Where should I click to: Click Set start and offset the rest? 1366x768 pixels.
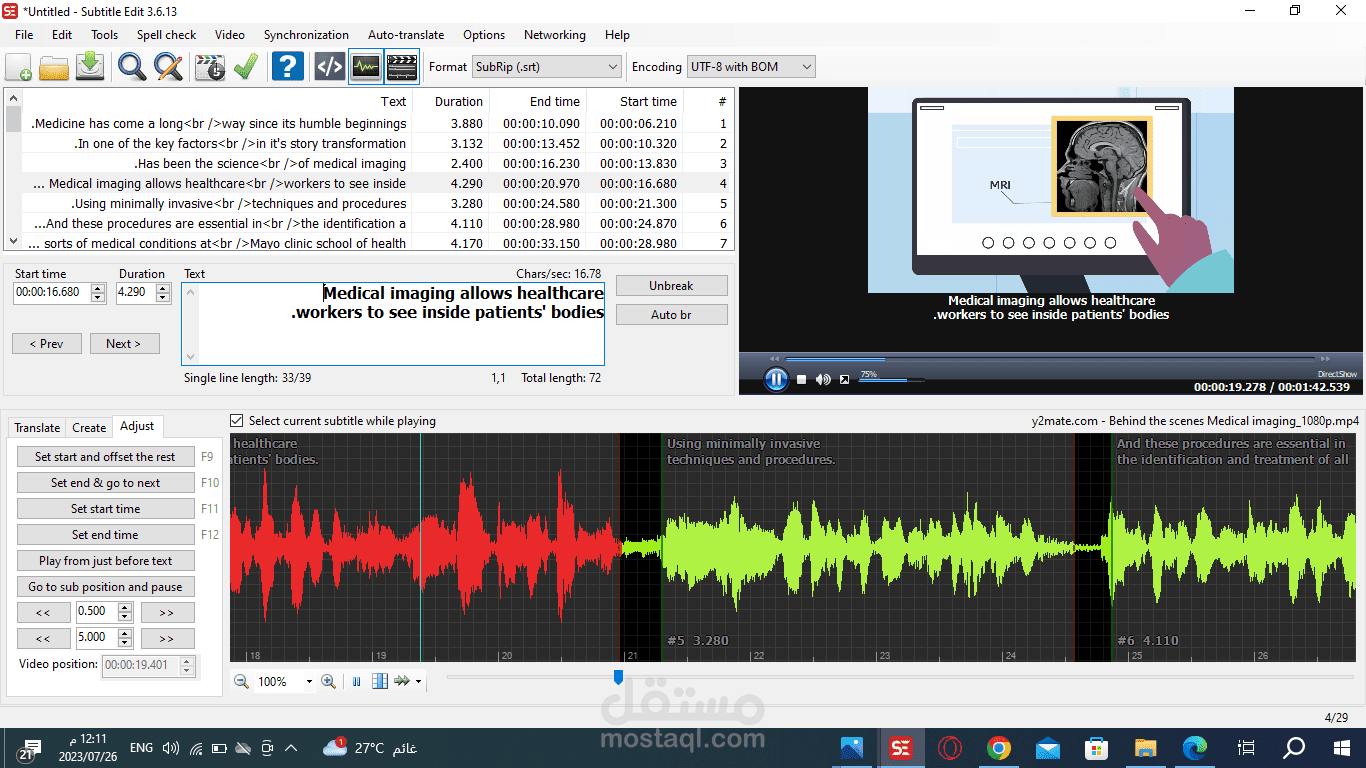pos(105,456)
